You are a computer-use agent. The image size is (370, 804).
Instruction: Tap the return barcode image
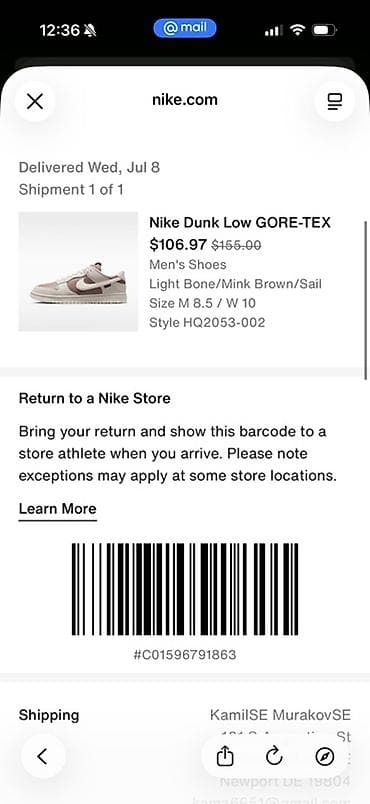pyautogui.click(x=185, y=589)
